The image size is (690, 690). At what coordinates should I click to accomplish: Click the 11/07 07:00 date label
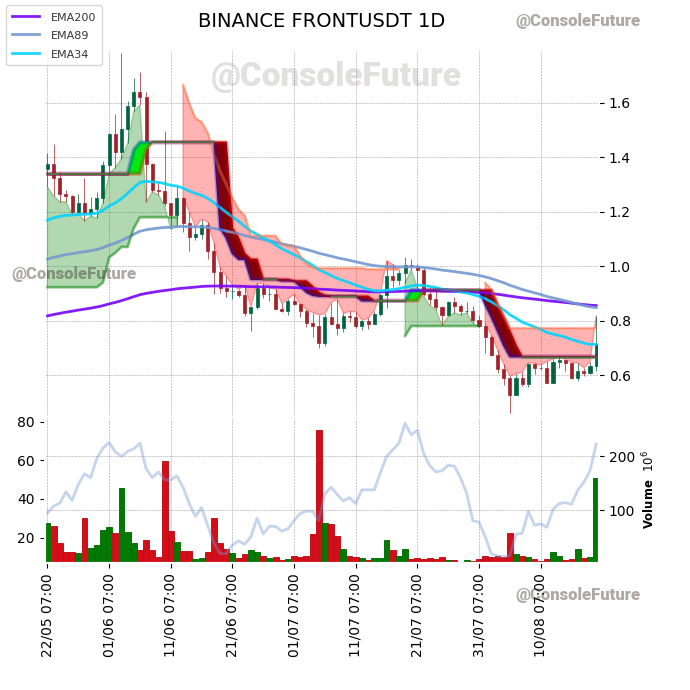(x=355, y=616)
